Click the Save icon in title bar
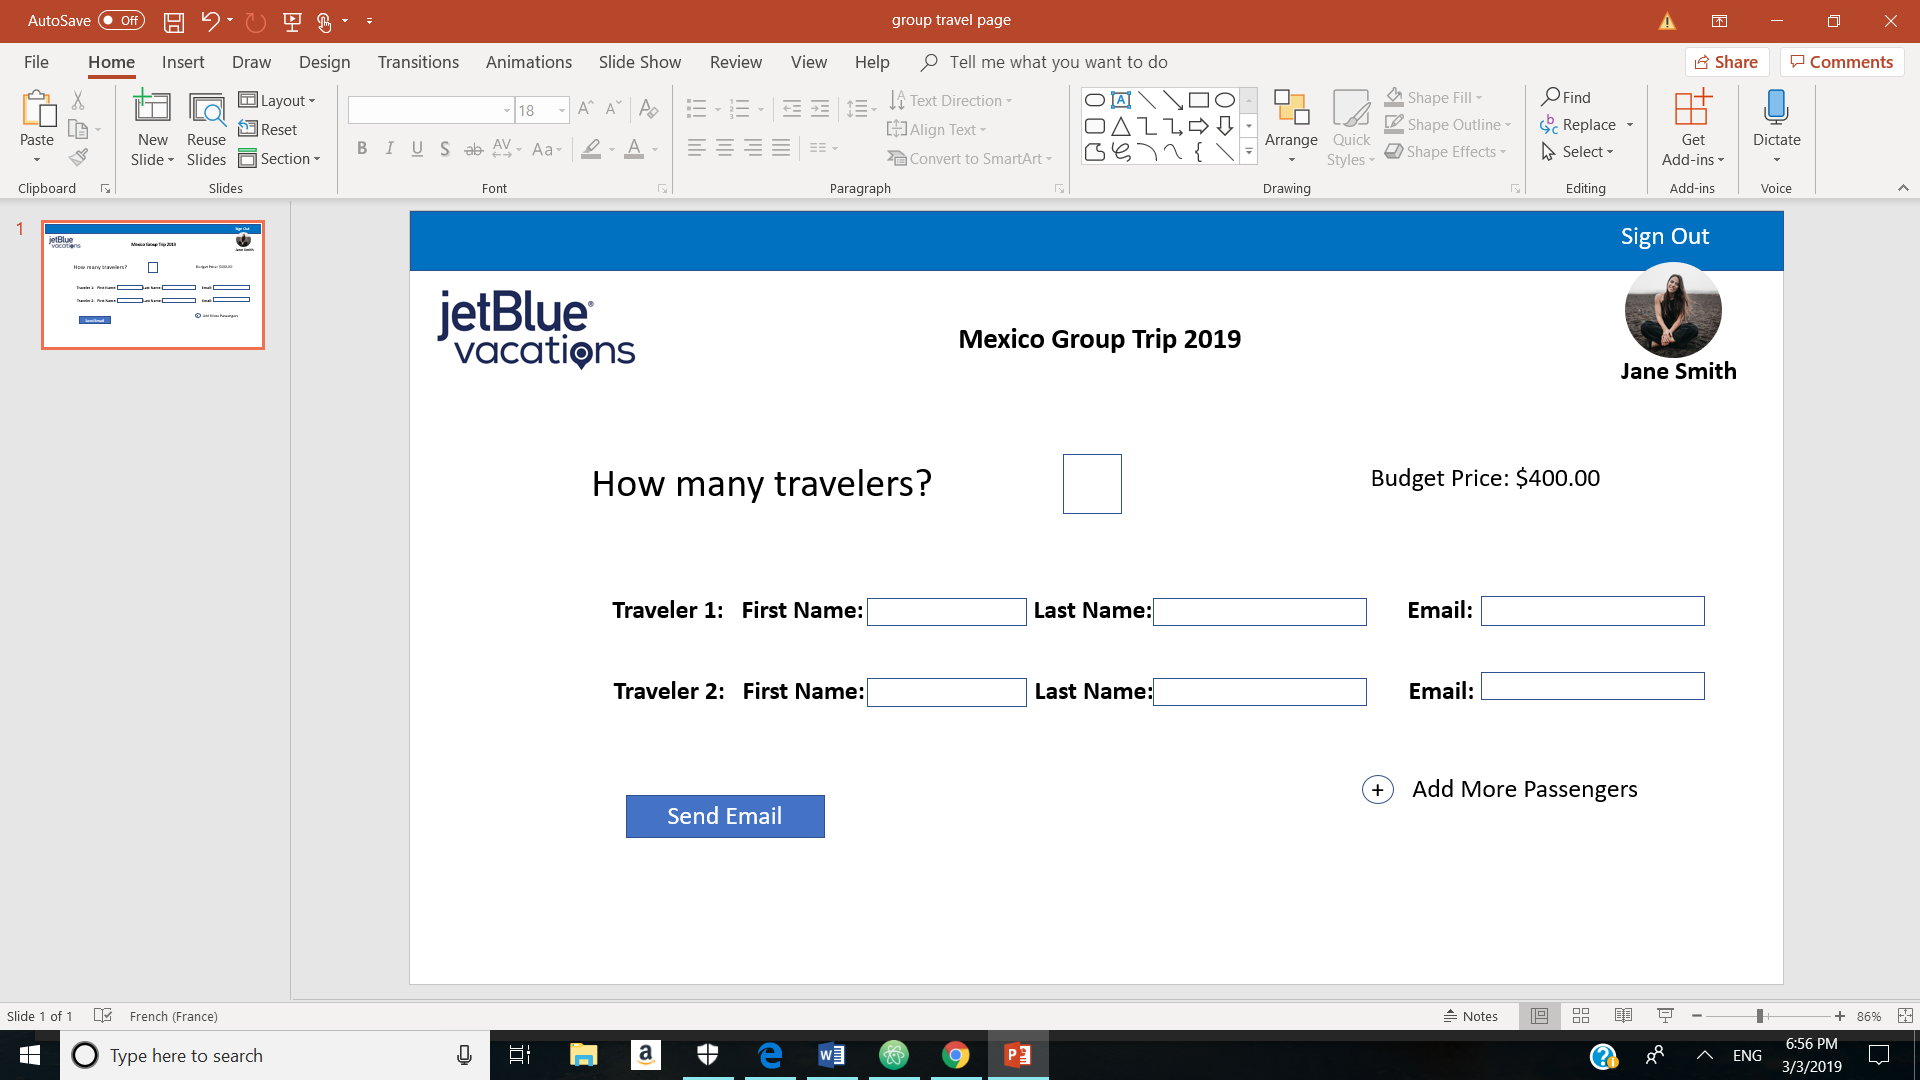Image resolution: width=1920 pixels, height=1080 pixels. pyautogui.click(x=174, y=21)
